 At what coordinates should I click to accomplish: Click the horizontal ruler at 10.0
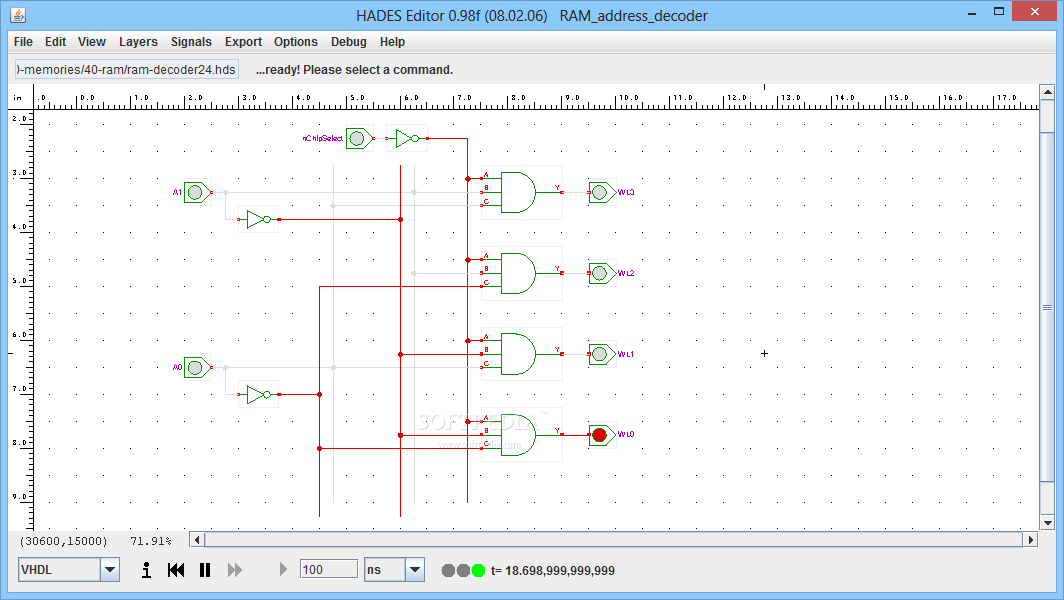click(629, 98)
